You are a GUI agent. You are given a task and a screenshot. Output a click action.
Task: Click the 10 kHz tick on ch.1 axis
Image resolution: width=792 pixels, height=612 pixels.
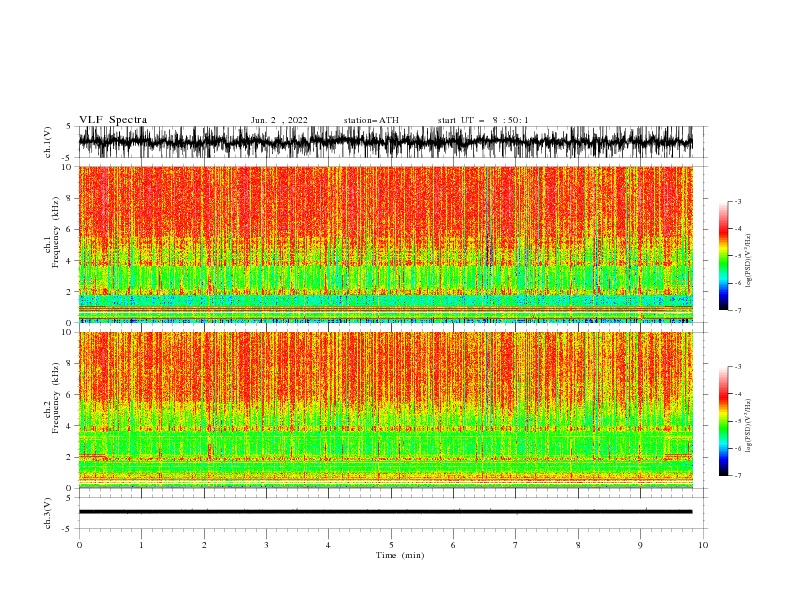point(67,167)
